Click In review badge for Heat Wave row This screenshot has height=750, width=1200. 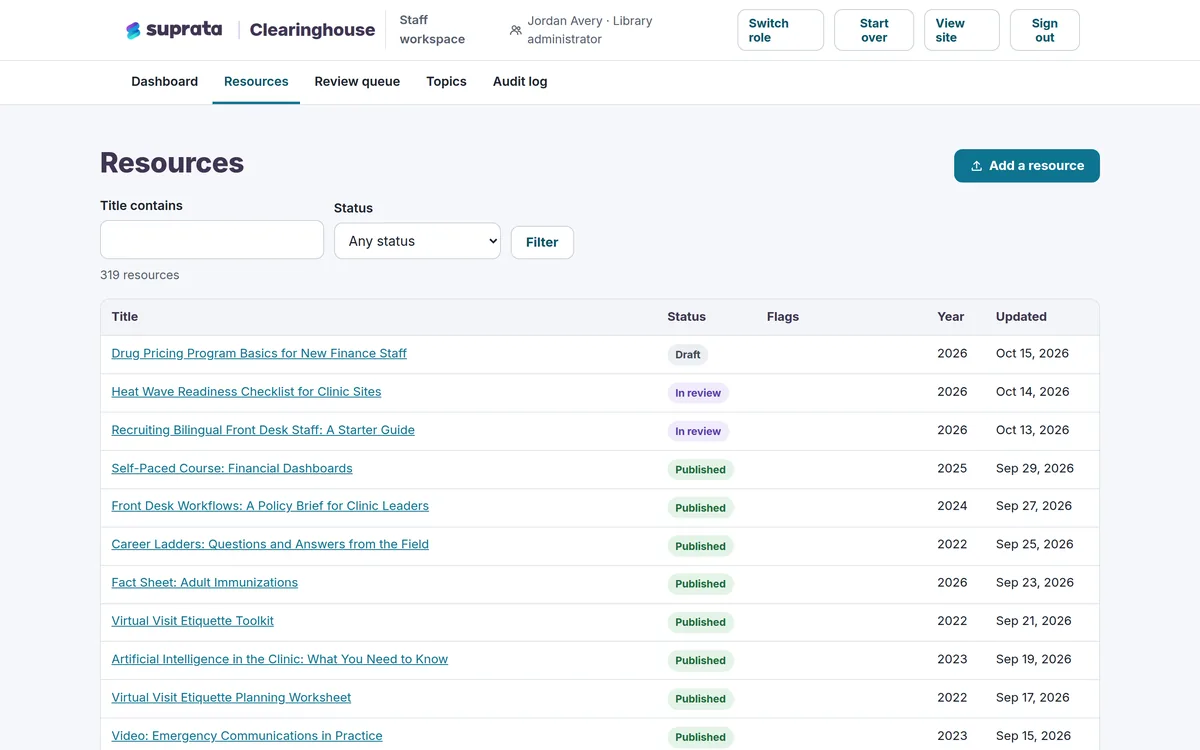tap(698, 393)
